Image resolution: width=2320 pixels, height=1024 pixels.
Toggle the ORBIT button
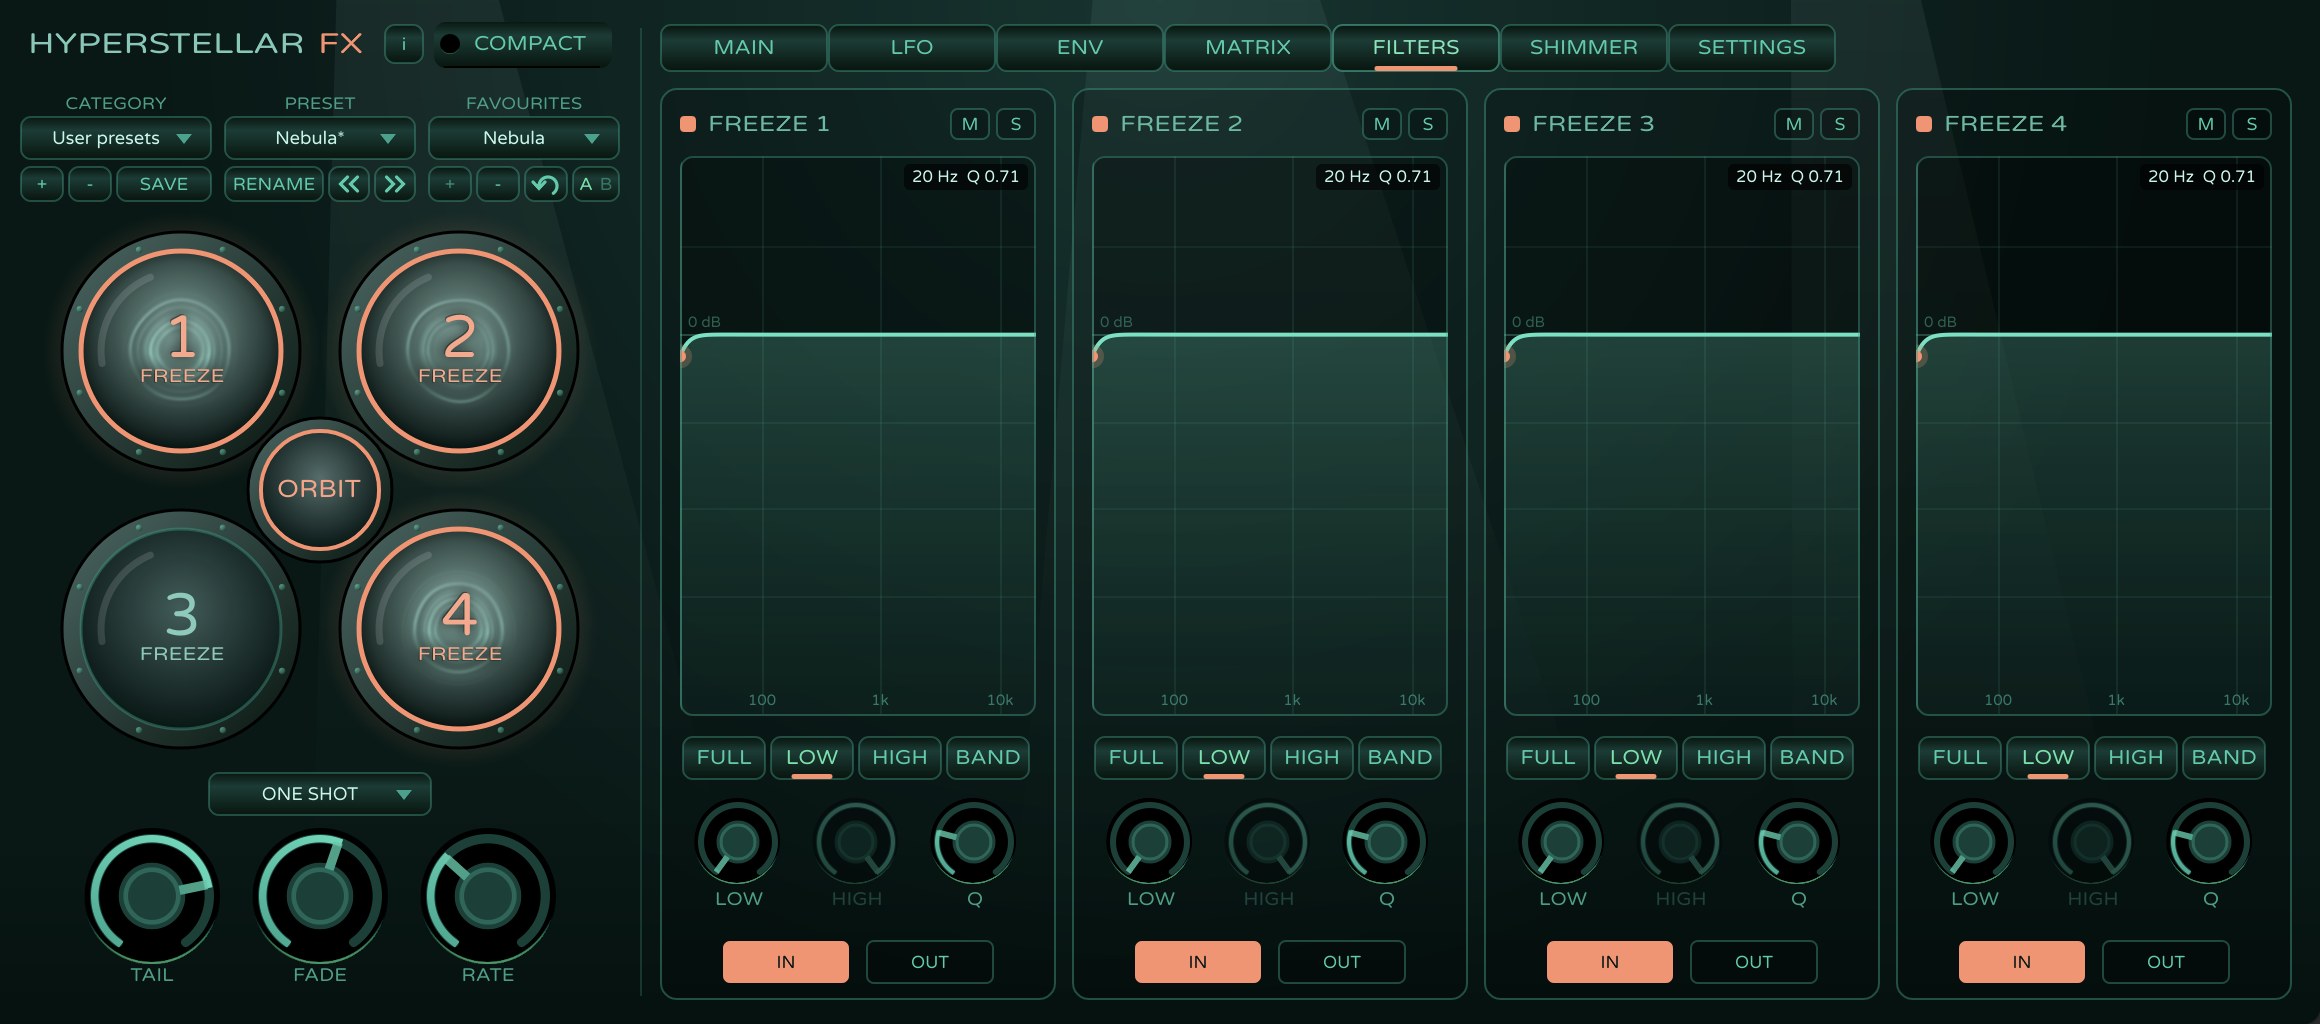coord(319,489)
